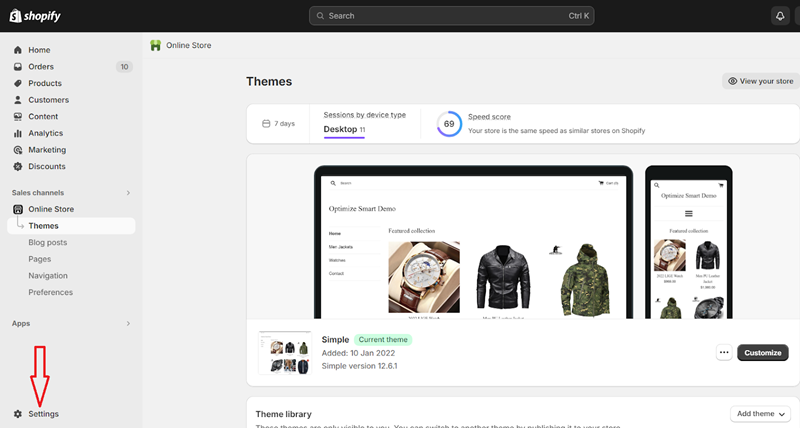Image resolution: width=800 pixels, height=428 pixels.
Task: Click the Home icon in sidebar
Action: coord(18,50)
